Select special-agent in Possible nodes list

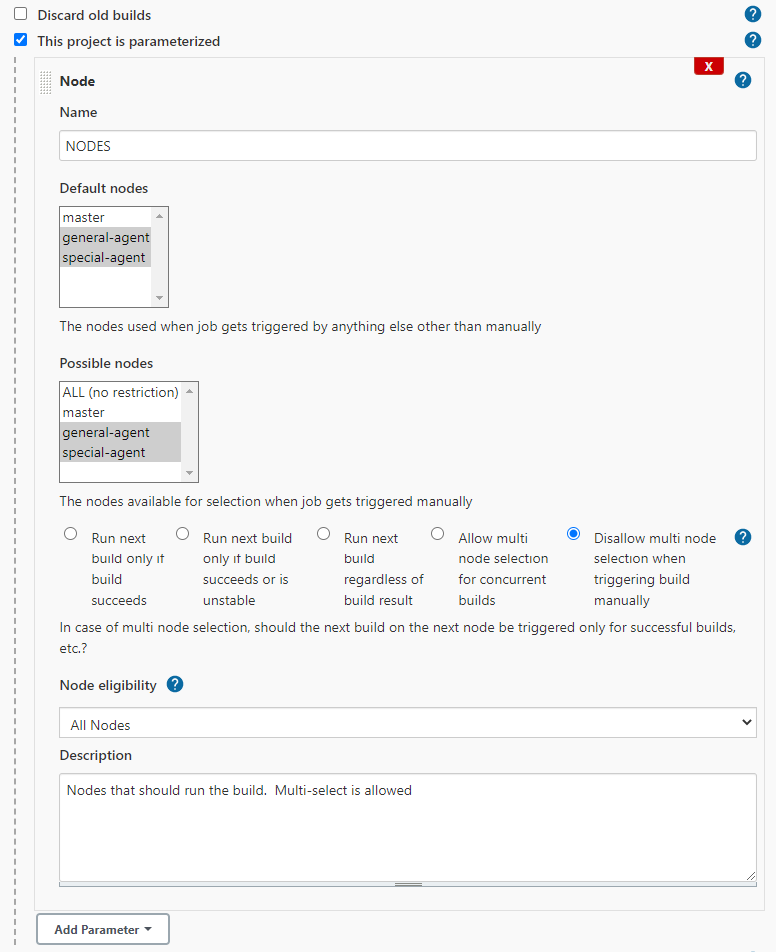click(x=121, y=452)
